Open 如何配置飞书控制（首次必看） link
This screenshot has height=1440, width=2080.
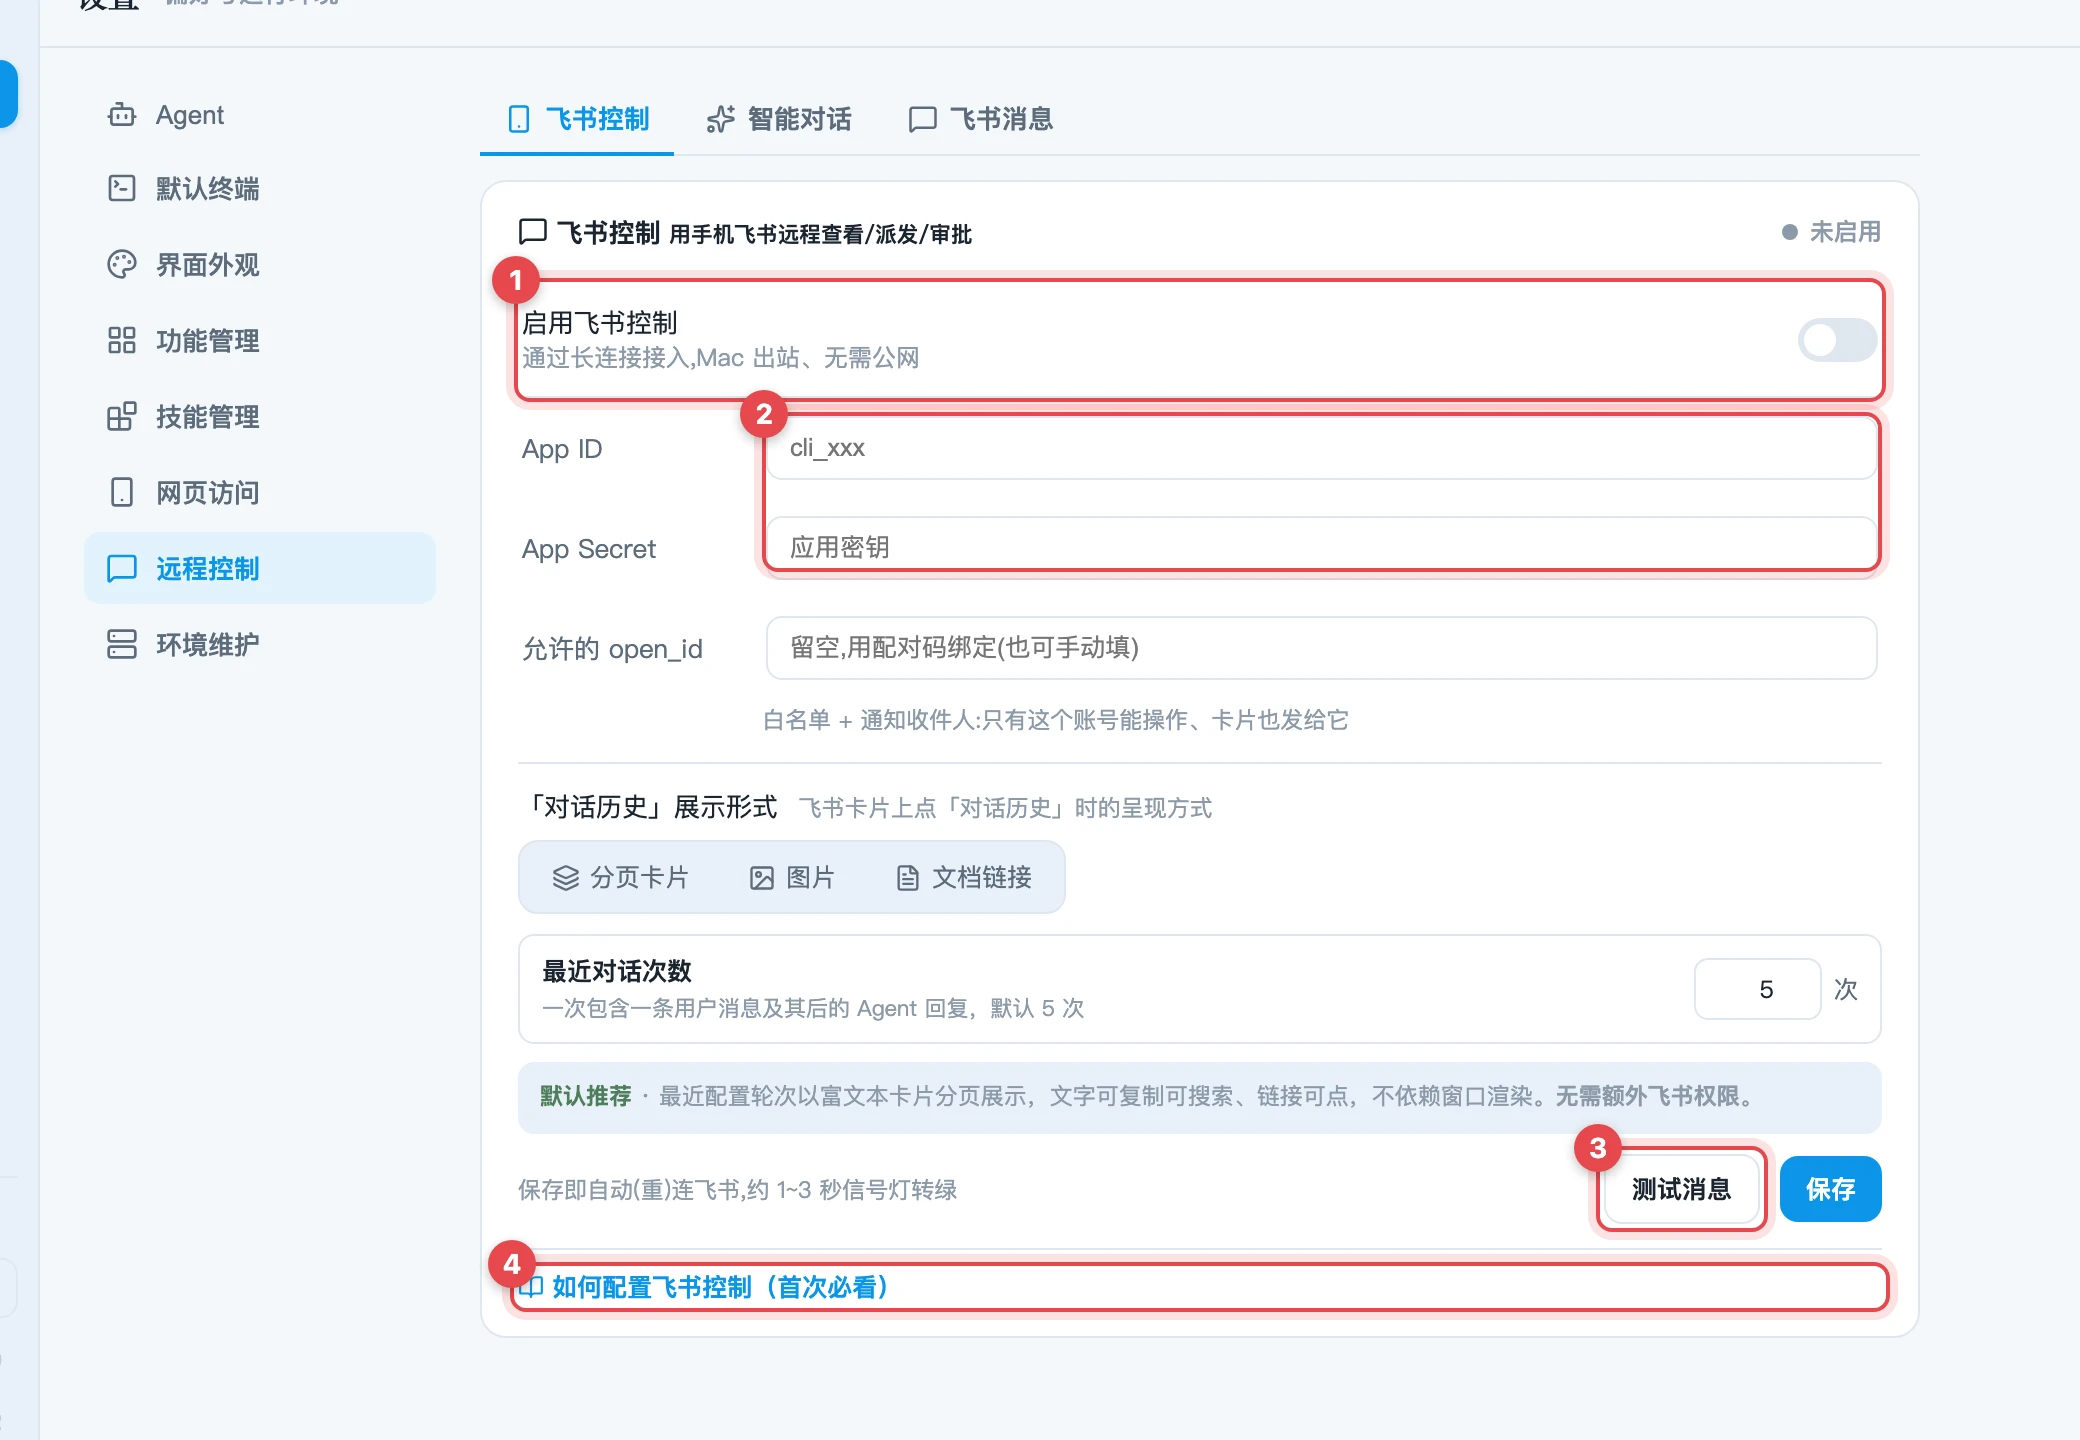[x=720, y=1287]
